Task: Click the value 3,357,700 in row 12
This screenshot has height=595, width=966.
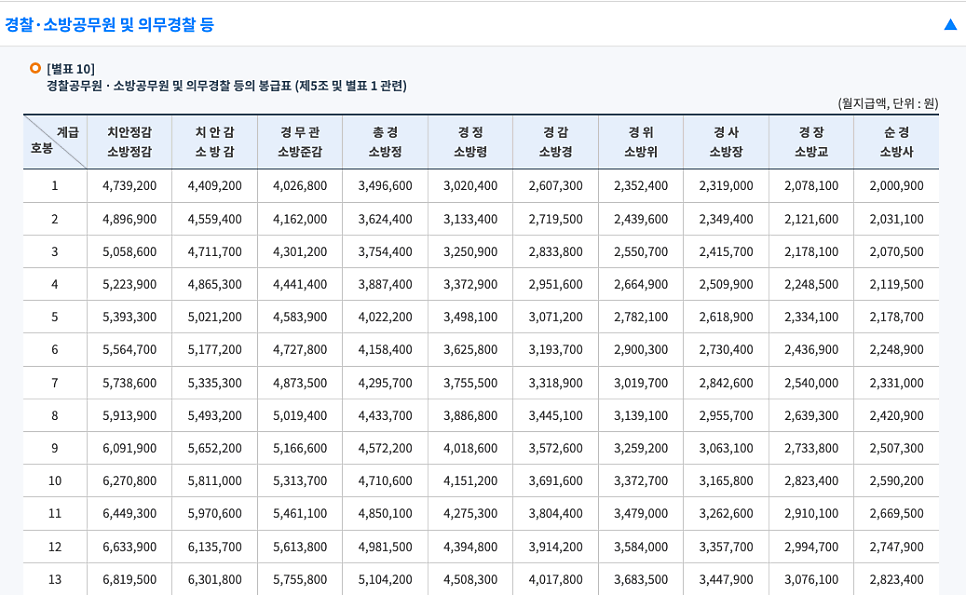Action: pyautogui.click(x=726, y=546)
